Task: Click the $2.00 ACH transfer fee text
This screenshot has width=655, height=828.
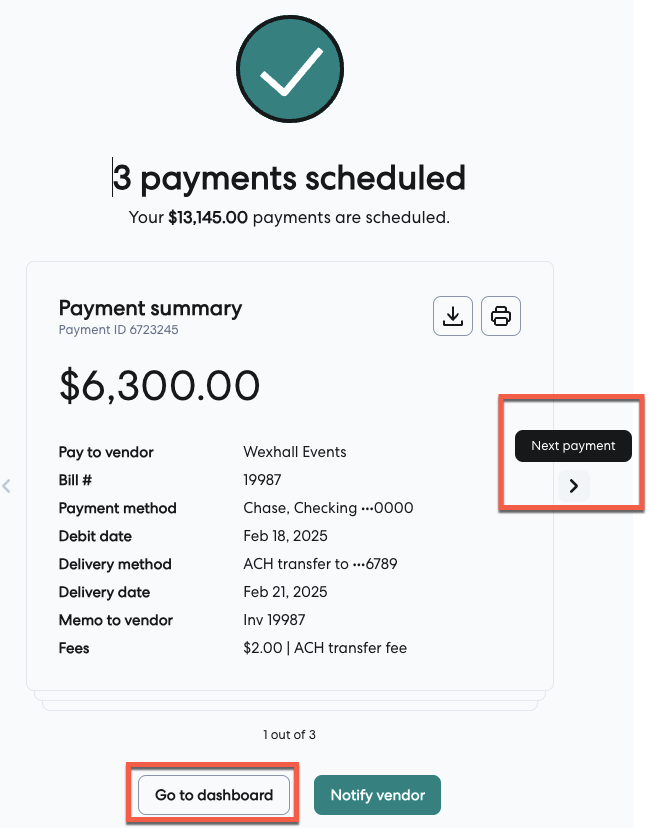Action: point(325,648)
